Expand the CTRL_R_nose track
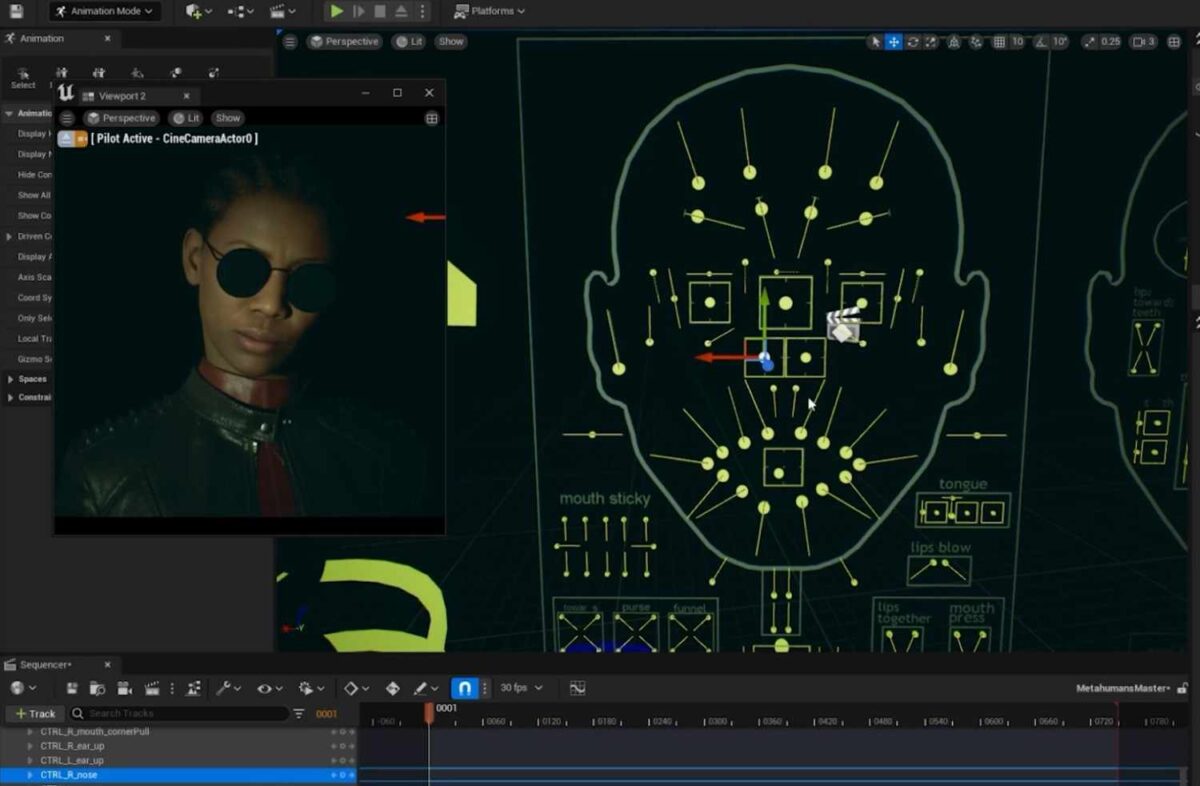Screen dimensions: 1200x786 [30, 773]
